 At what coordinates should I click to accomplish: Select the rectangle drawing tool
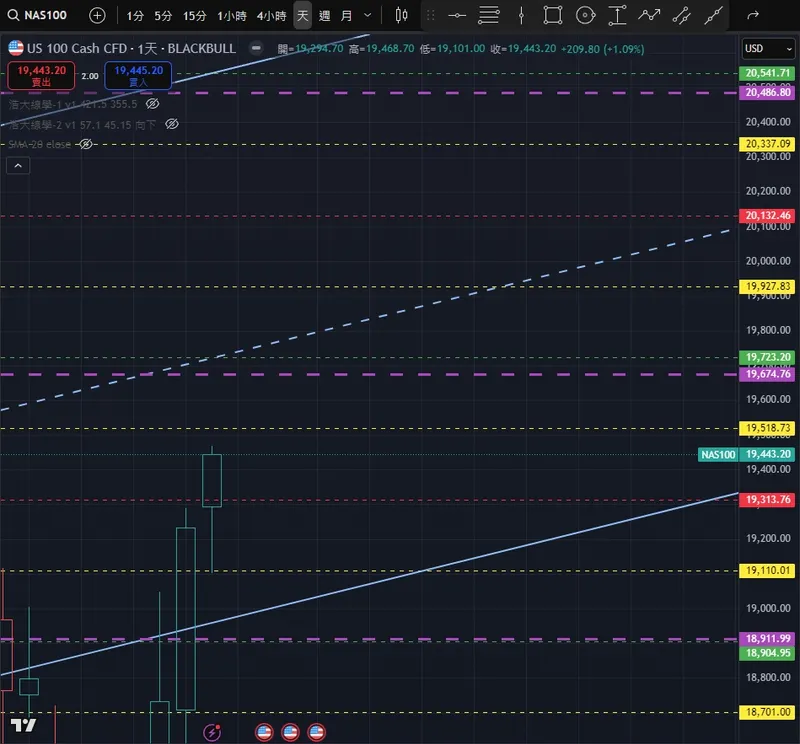click(553, 15)
